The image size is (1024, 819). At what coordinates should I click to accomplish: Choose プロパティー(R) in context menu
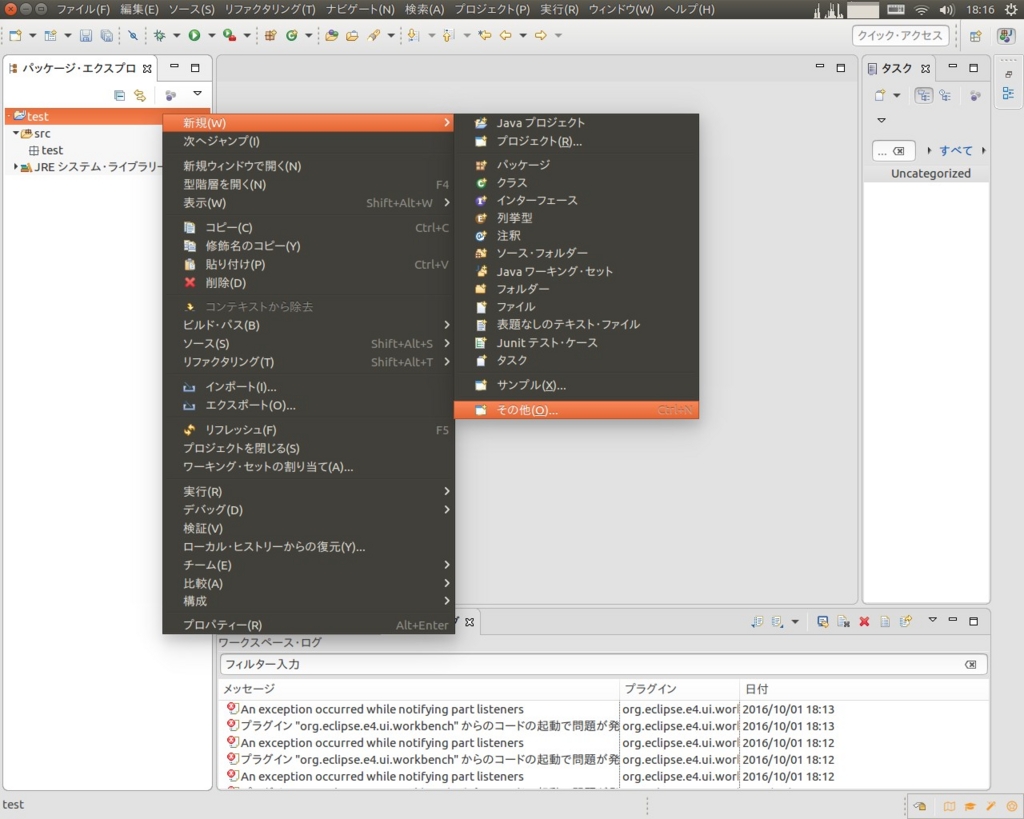click(308, 625)
